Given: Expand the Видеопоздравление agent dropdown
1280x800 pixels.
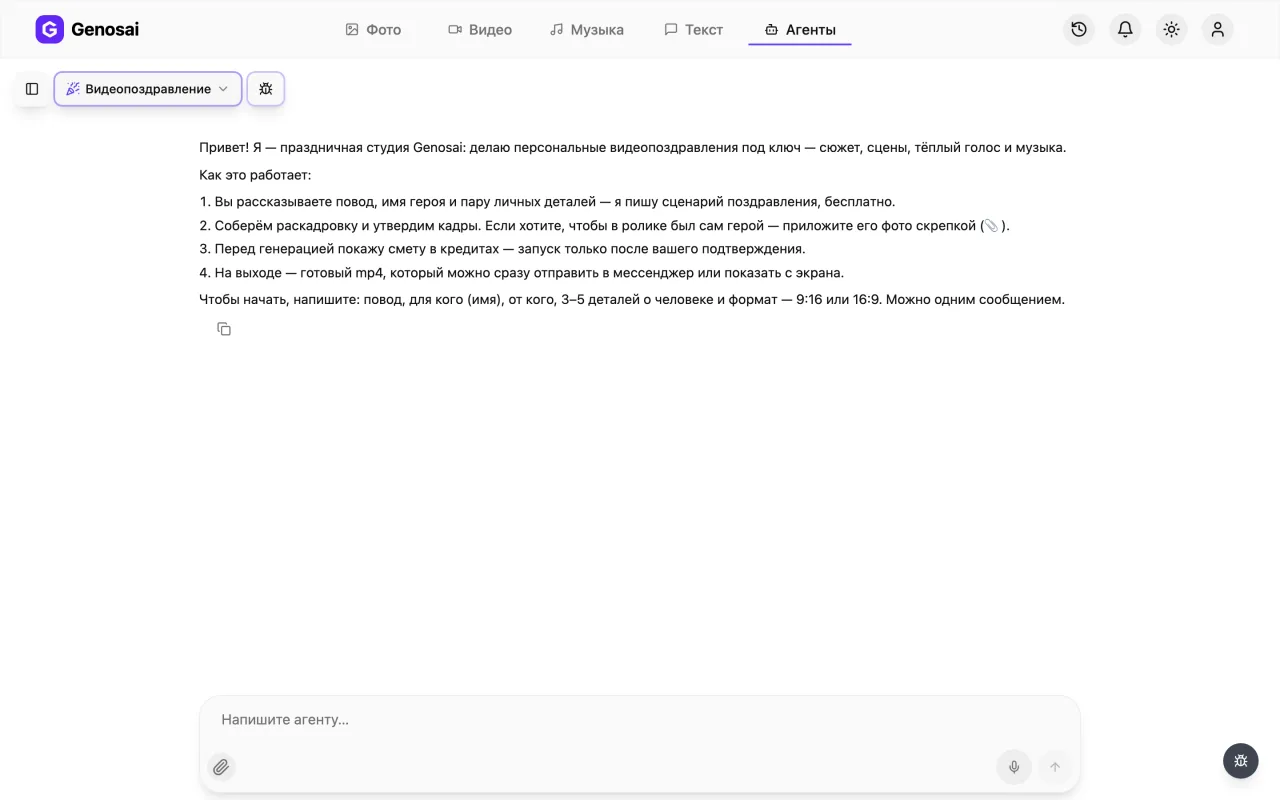Looking at the screenshot, I should click(x=148, y=89).
